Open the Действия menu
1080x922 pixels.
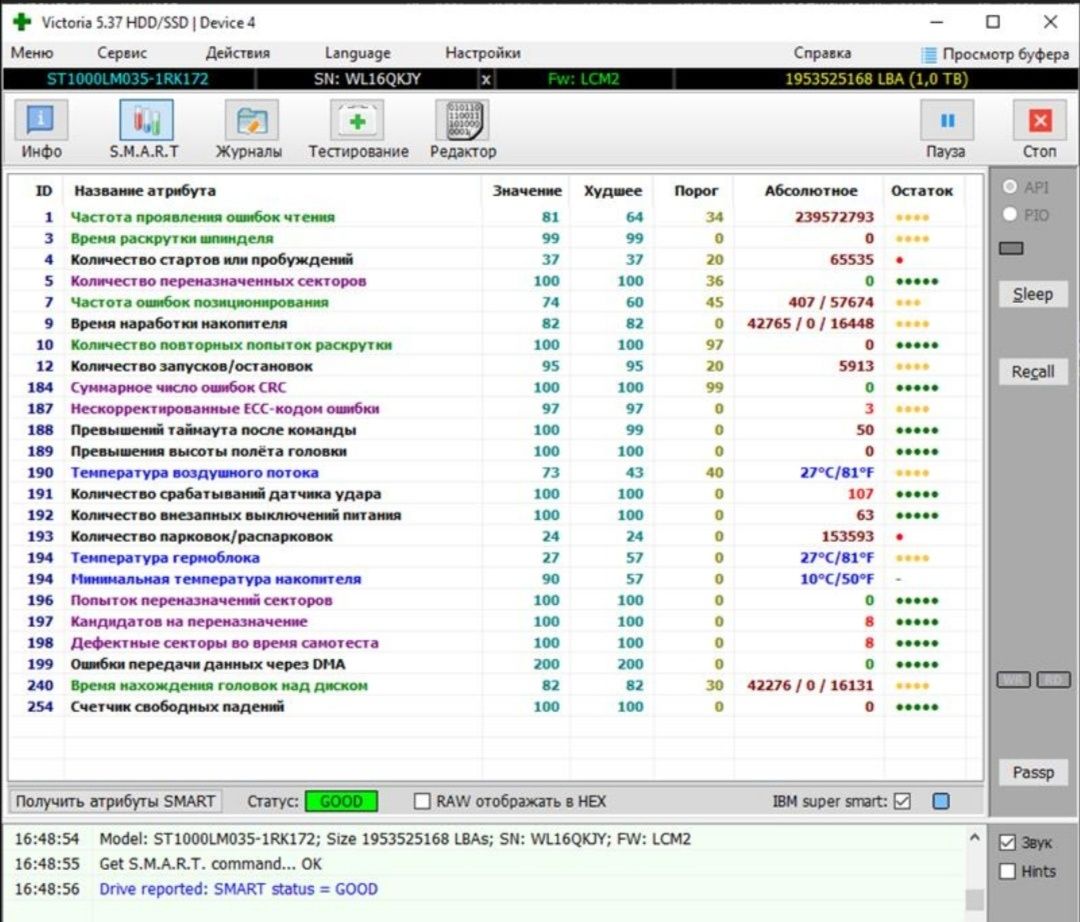[238, 53]
